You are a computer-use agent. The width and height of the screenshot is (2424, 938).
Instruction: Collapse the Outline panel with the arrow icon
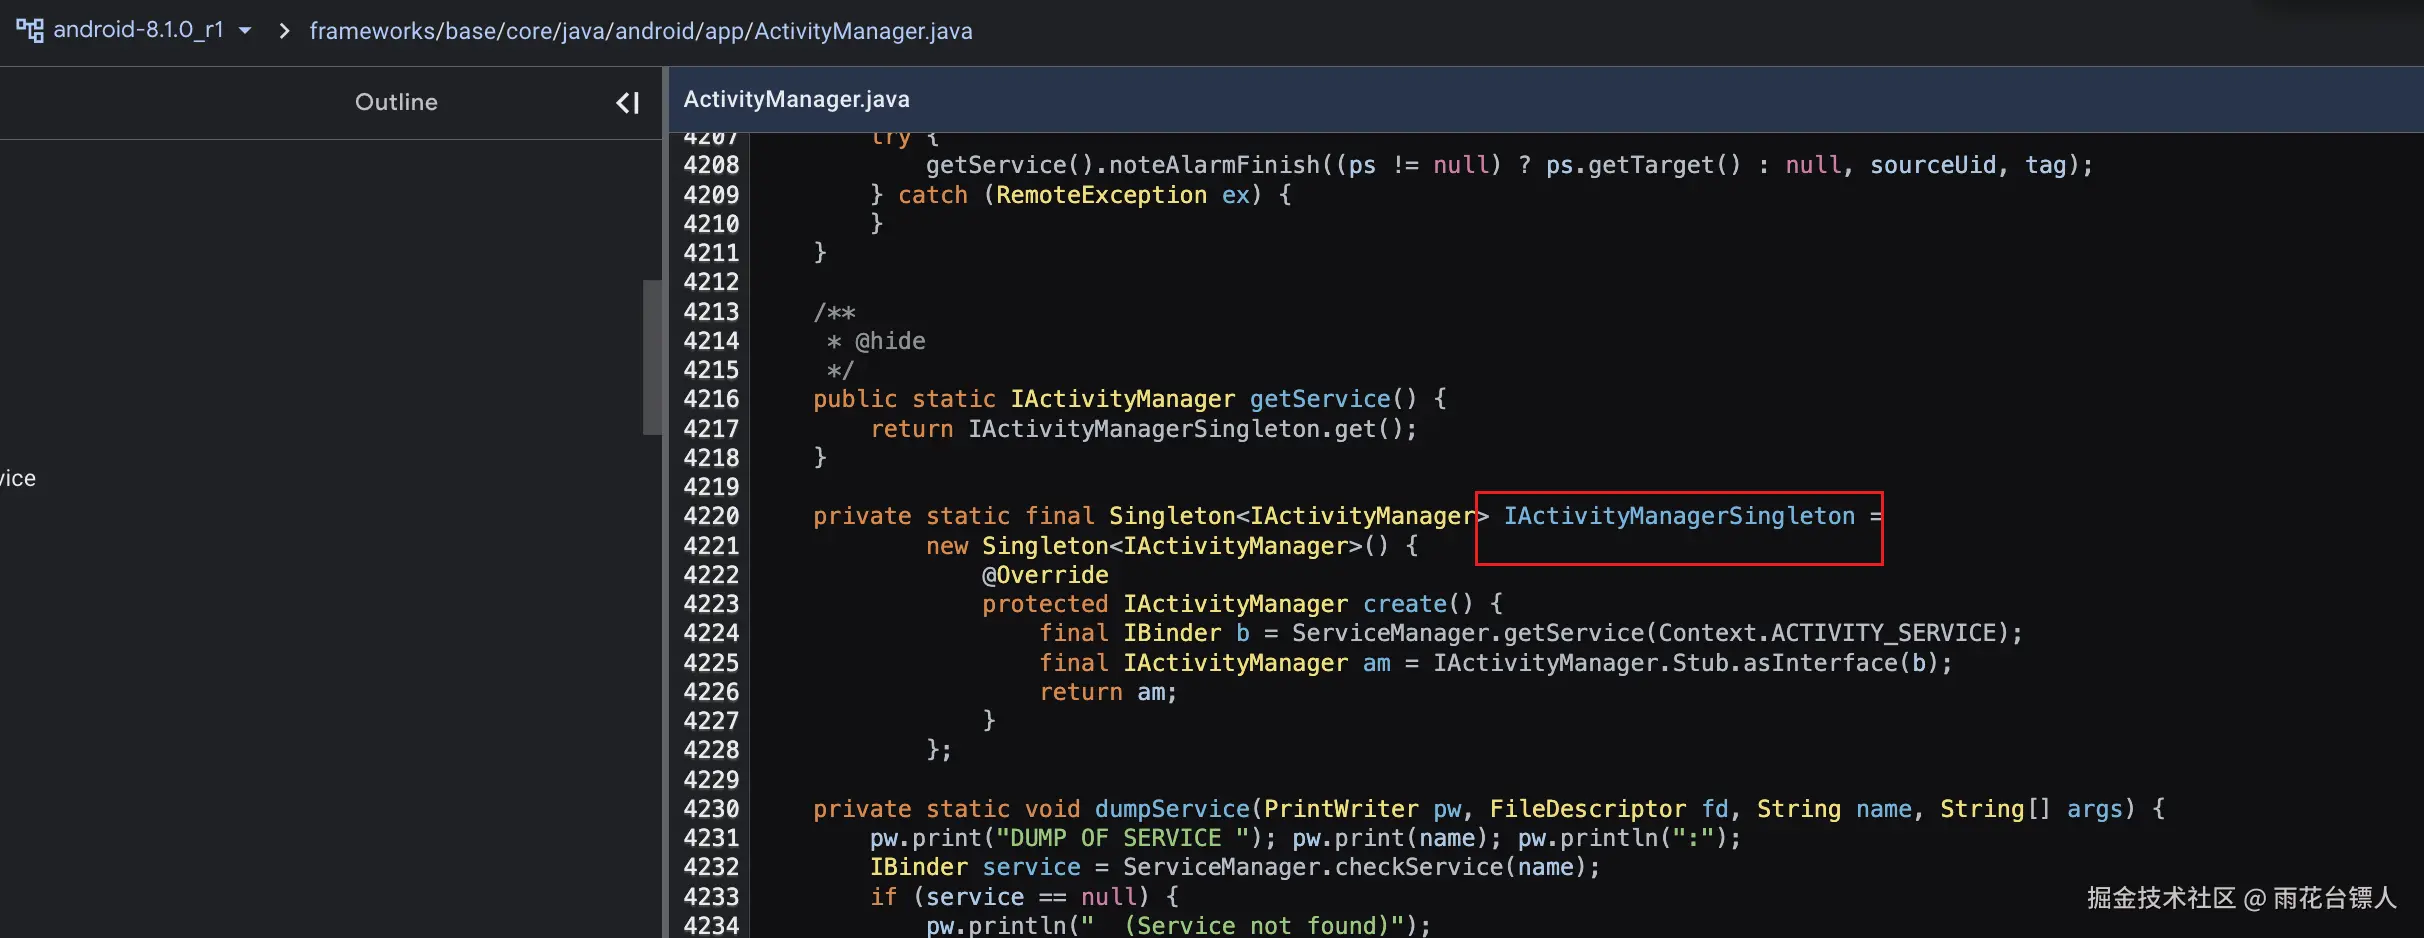(x=627, y=102)
